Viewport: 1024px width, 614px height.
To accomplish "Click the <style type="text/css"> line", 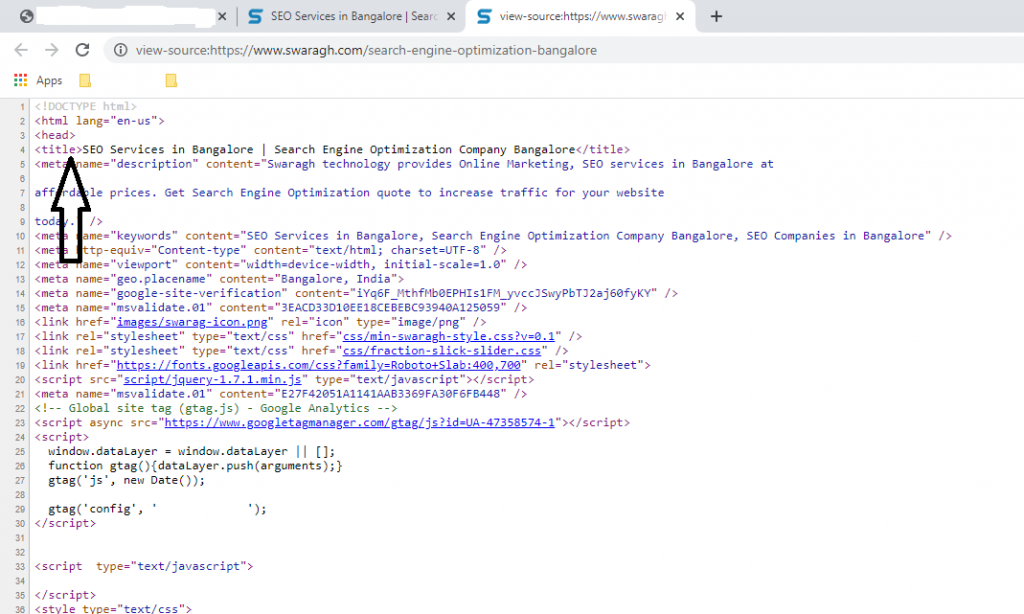I will [113, 608].
